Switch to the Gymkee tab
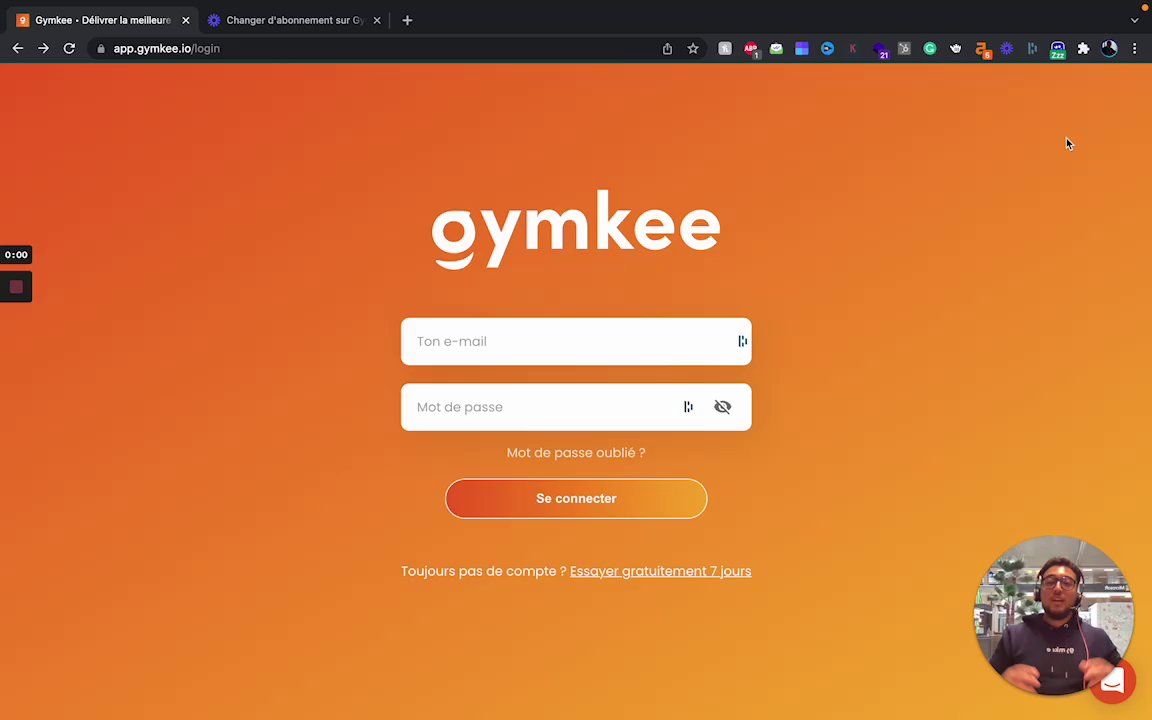The image size is (1152, 720). tap(103, 21)
